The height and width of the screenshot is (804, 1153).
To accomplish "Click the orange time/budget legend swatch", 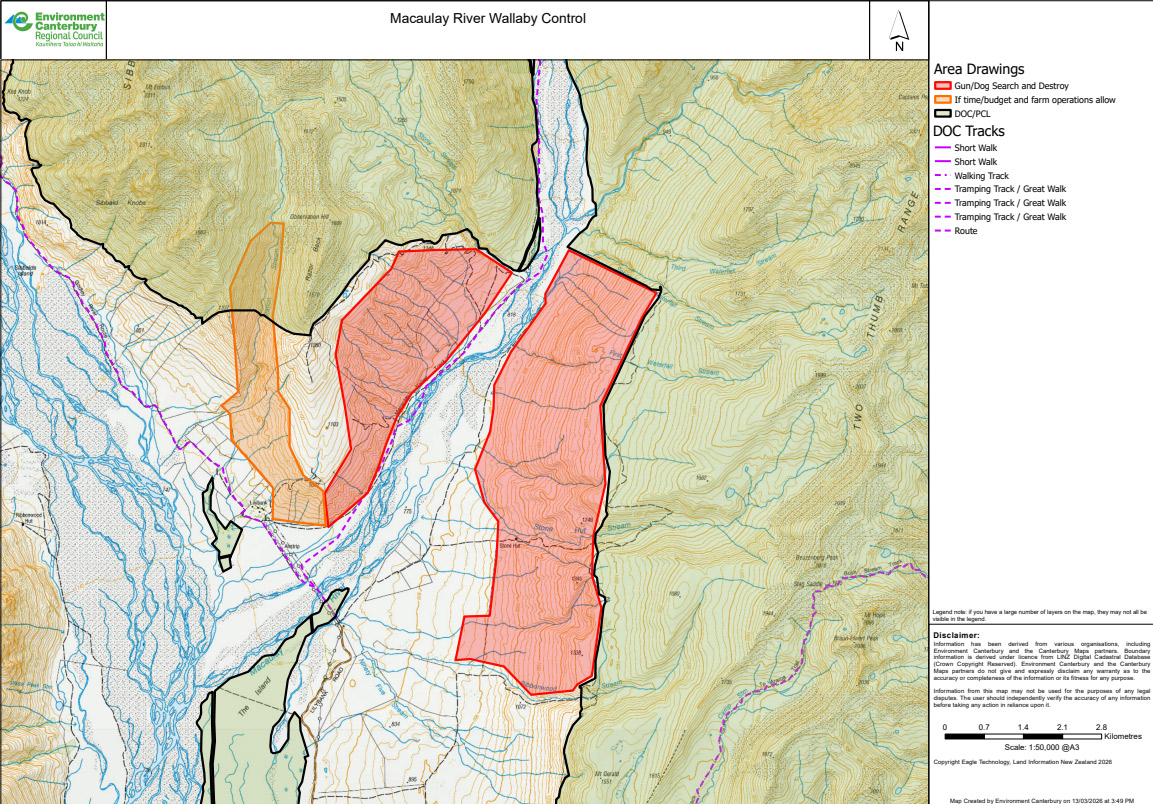I will [x=941, y=100].
